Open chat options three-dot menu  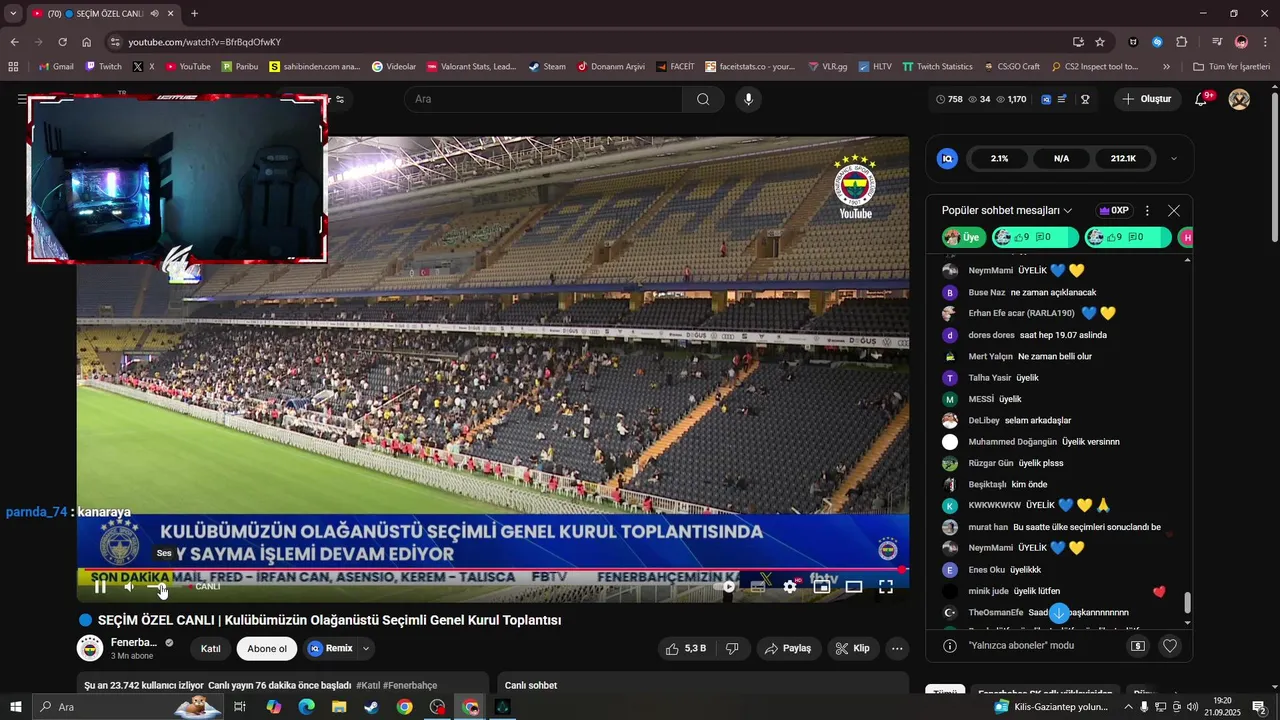click(x=1147, y=211)
